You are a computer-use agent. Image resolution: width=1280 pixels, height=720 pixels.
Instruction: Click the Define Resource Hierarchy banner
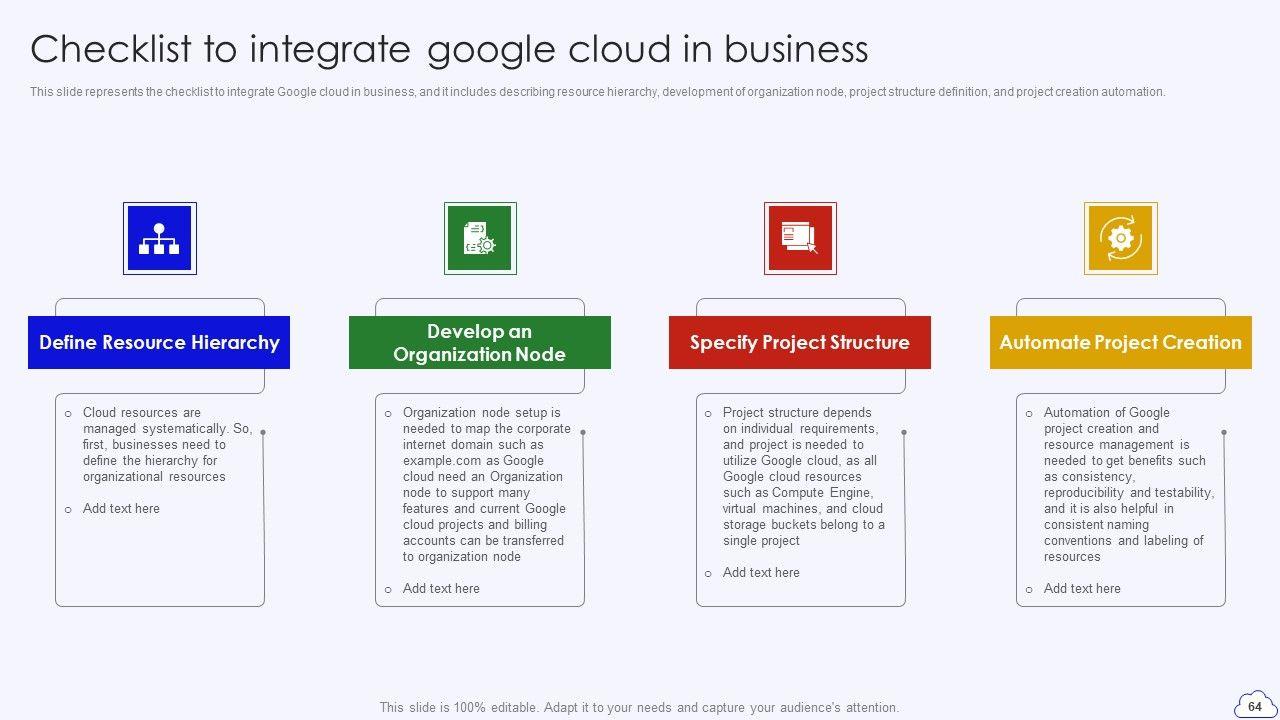tap(159, 342)
